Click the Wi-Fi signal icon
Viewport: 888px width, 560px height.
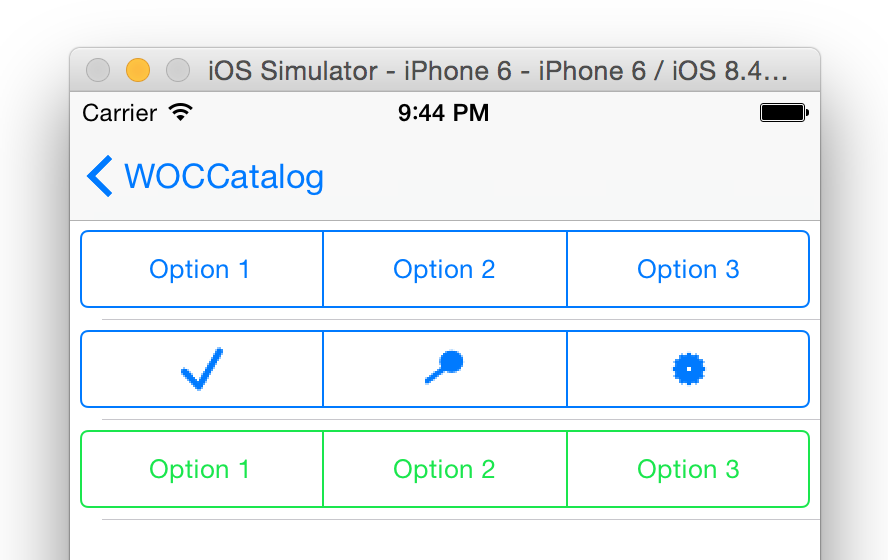point(181,113)
